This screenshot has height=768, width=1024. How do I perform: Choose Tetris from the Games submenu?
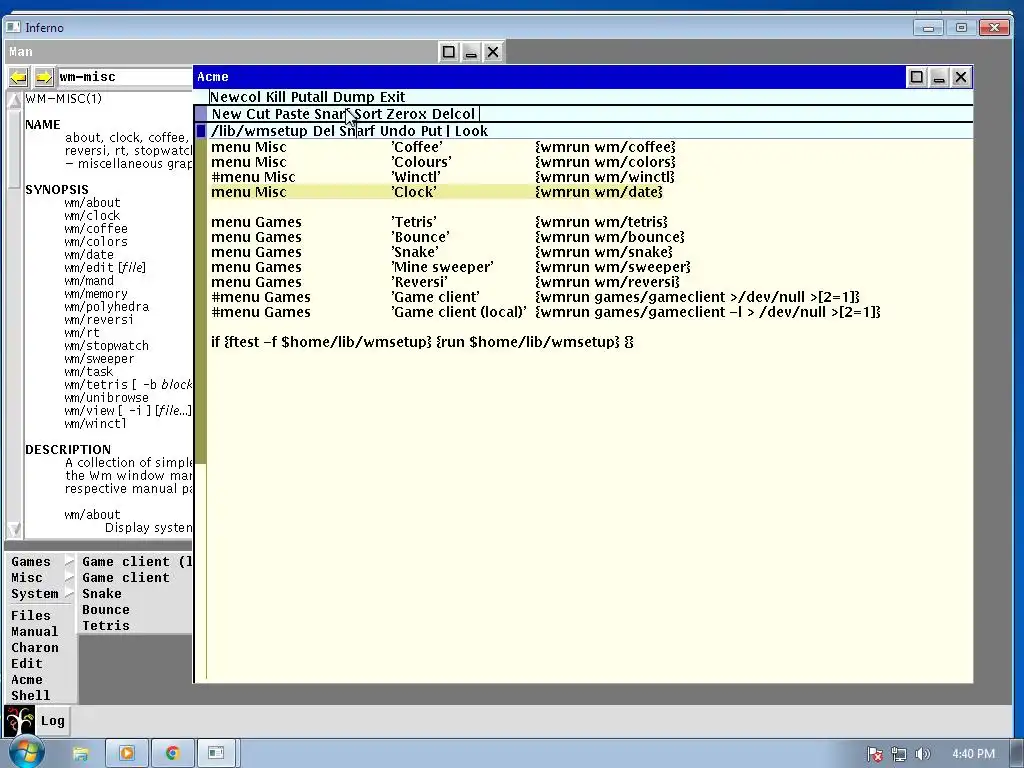[x=136, y=626]
